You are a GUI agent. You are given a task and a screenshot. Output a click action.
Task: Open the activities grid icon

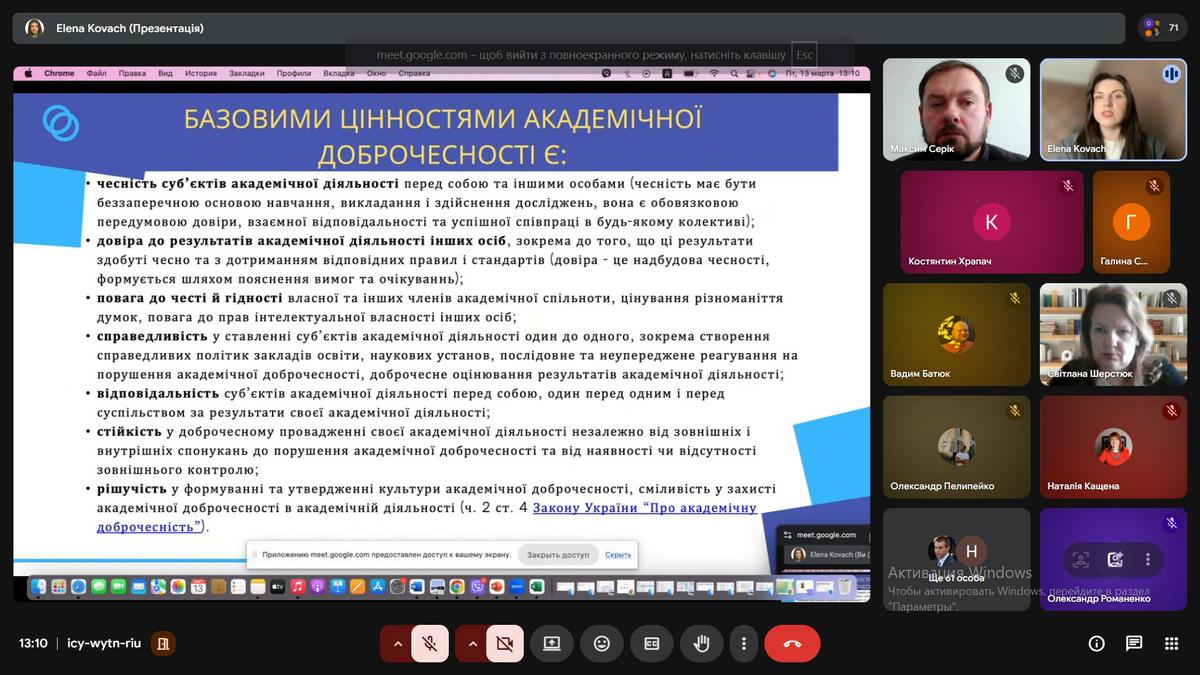coord(1171,643)
